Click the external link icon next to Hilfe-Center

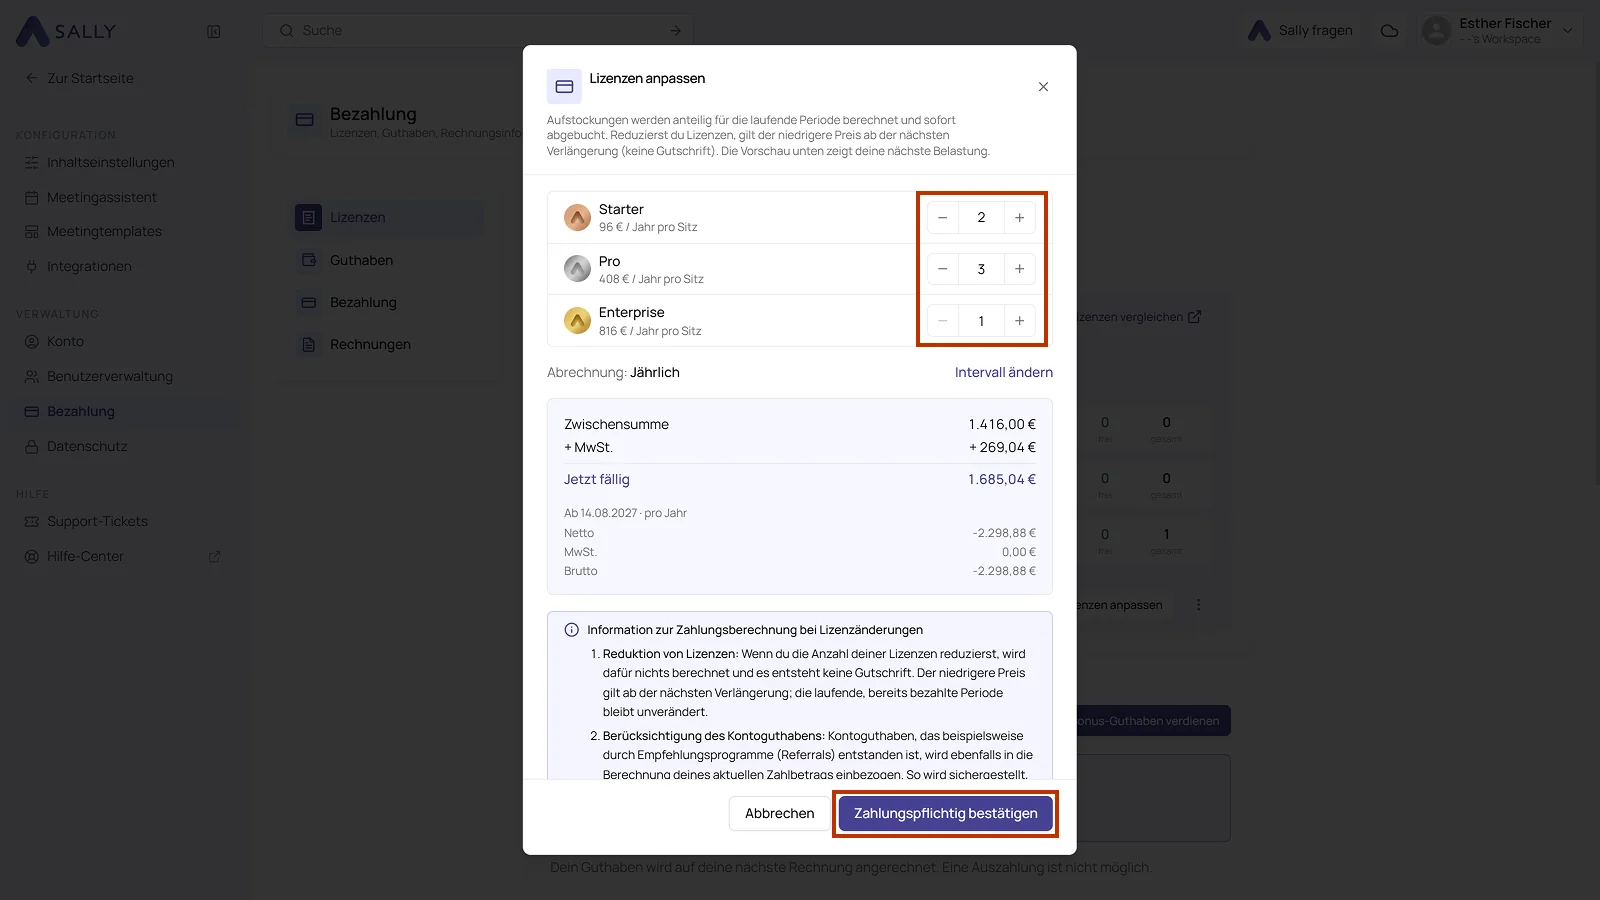coord(214,557)
